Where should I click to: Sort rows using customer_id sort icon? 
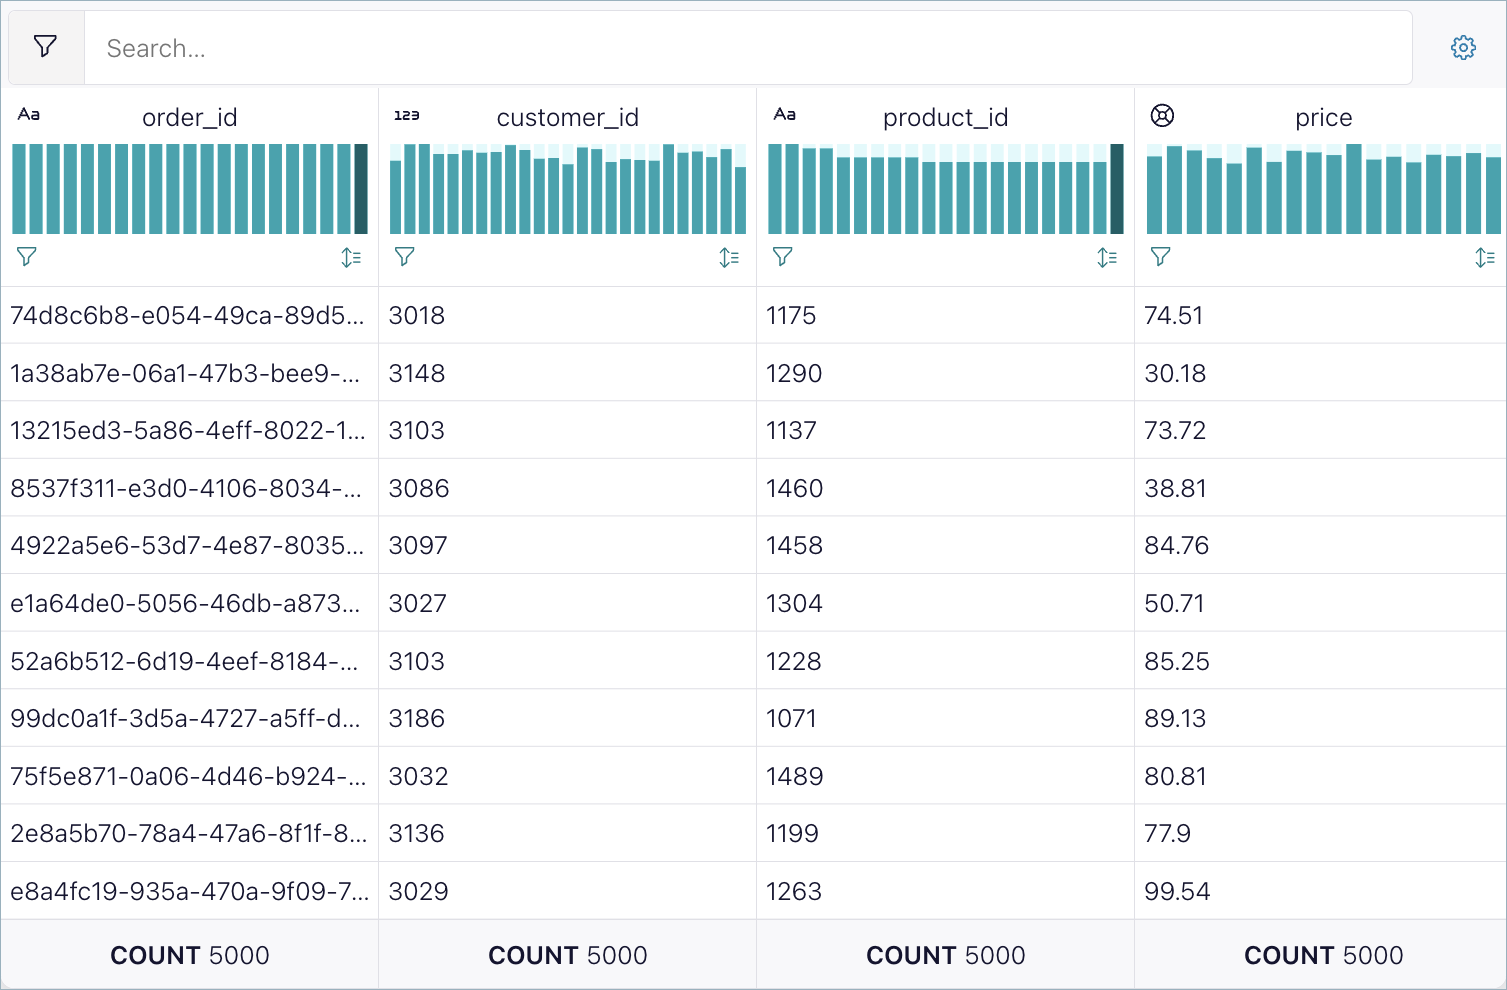[729, 257]
